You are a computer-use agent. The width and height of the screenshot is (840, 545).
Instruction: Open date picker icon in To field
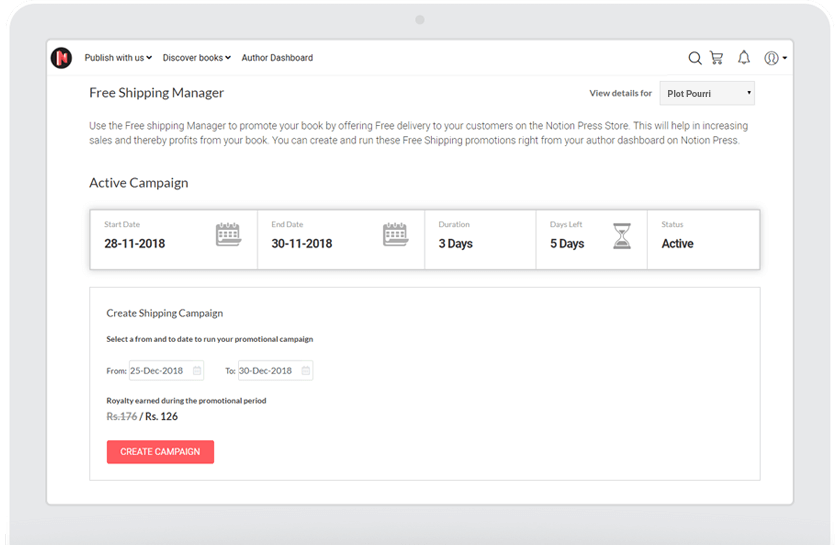(x=306, y=371)
